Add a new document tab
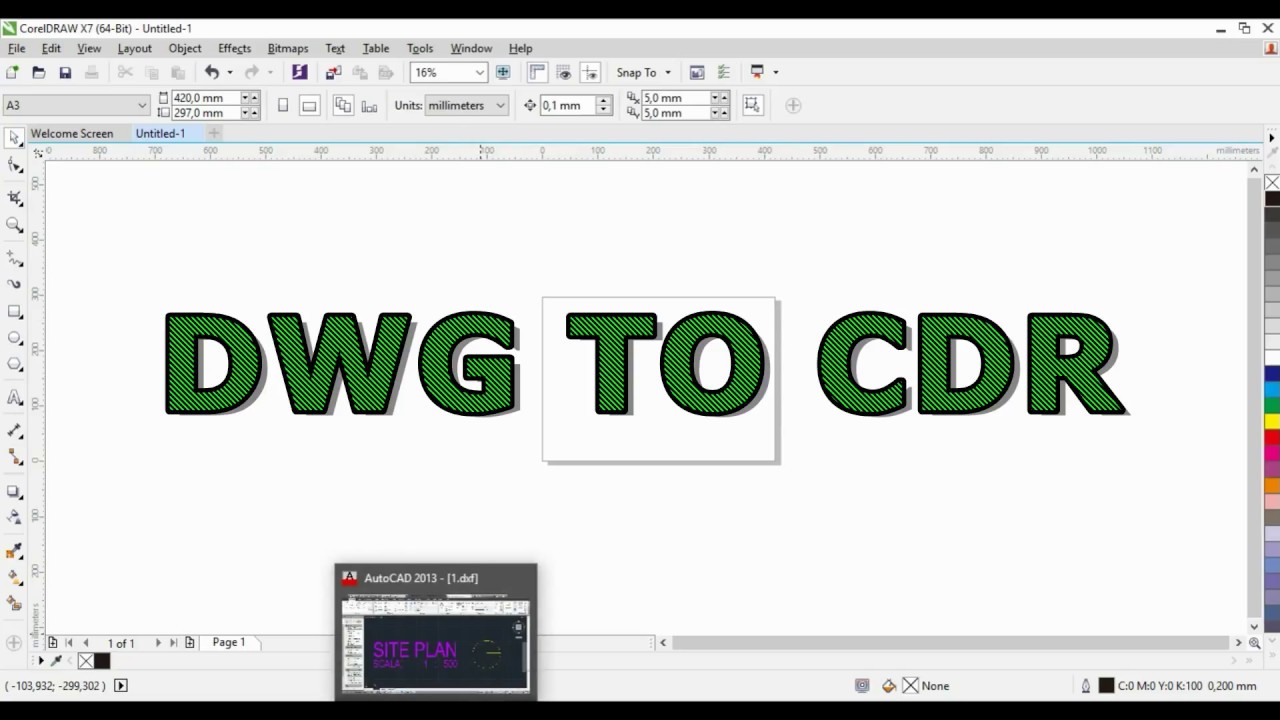Screen dimensions: 1280x720 tap(214, 133)
